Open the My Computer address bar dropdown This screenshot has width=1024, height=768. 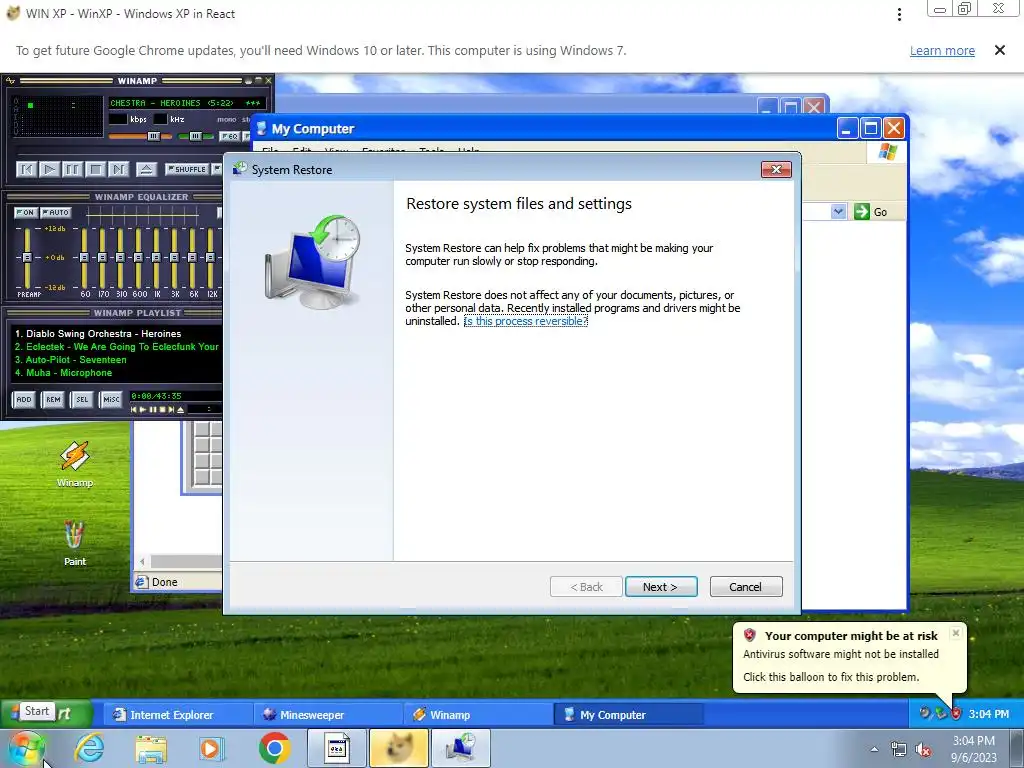[x=839, y=212]
